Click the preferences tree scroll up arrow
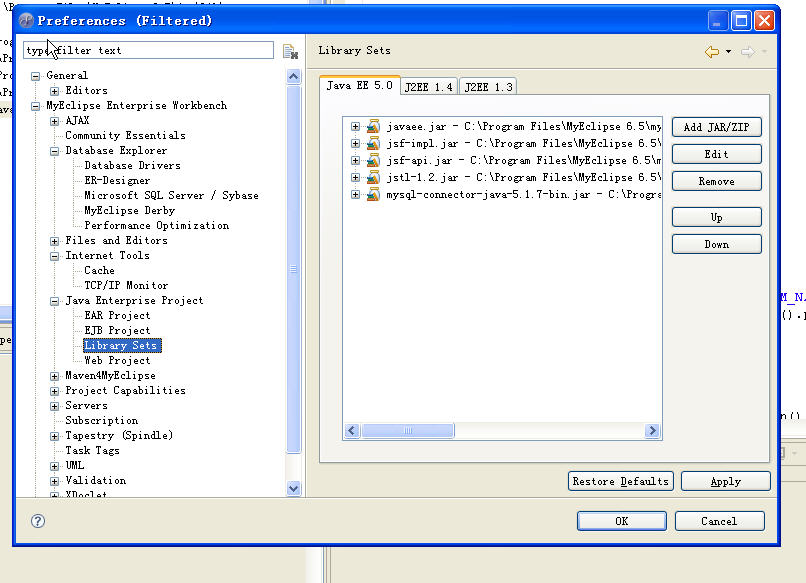Image resolution: width=806 pixels, height=583 pixels. point(294,77)
